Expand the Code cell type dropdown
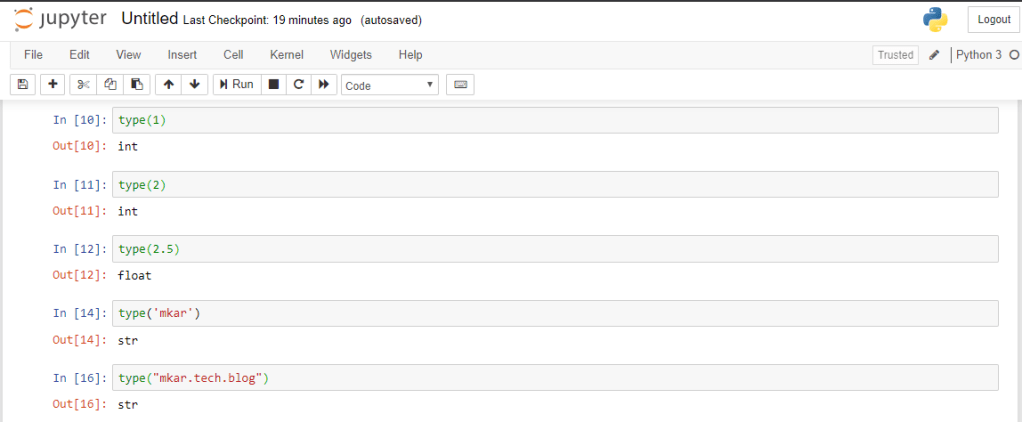The height and width of the screenshot is (422, 1022). pyautogui.click(x=390, y=85)
